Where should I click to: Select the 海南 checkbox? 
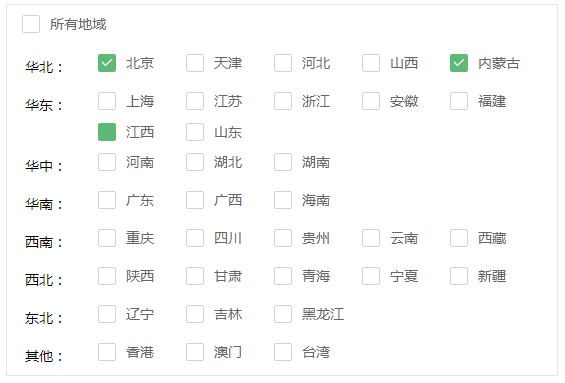[283, 200]
